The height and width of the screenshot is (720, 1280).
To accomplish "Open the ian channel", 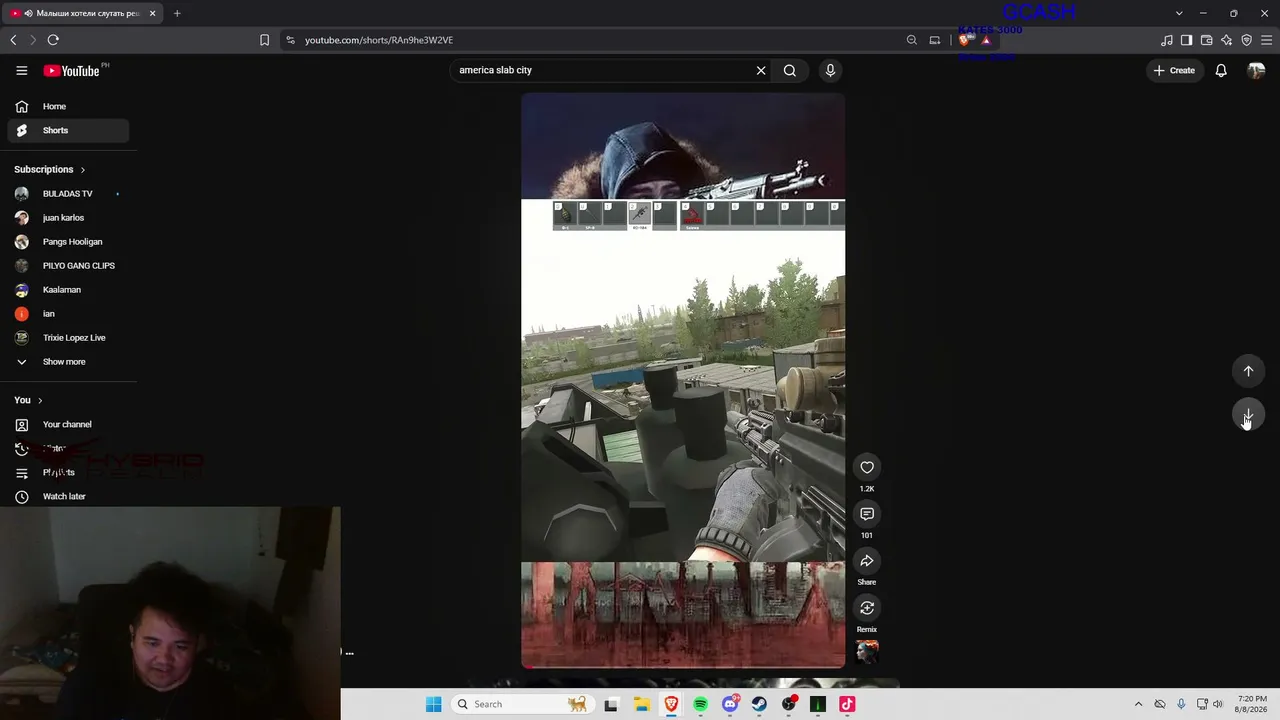I will tap(68, 314).
